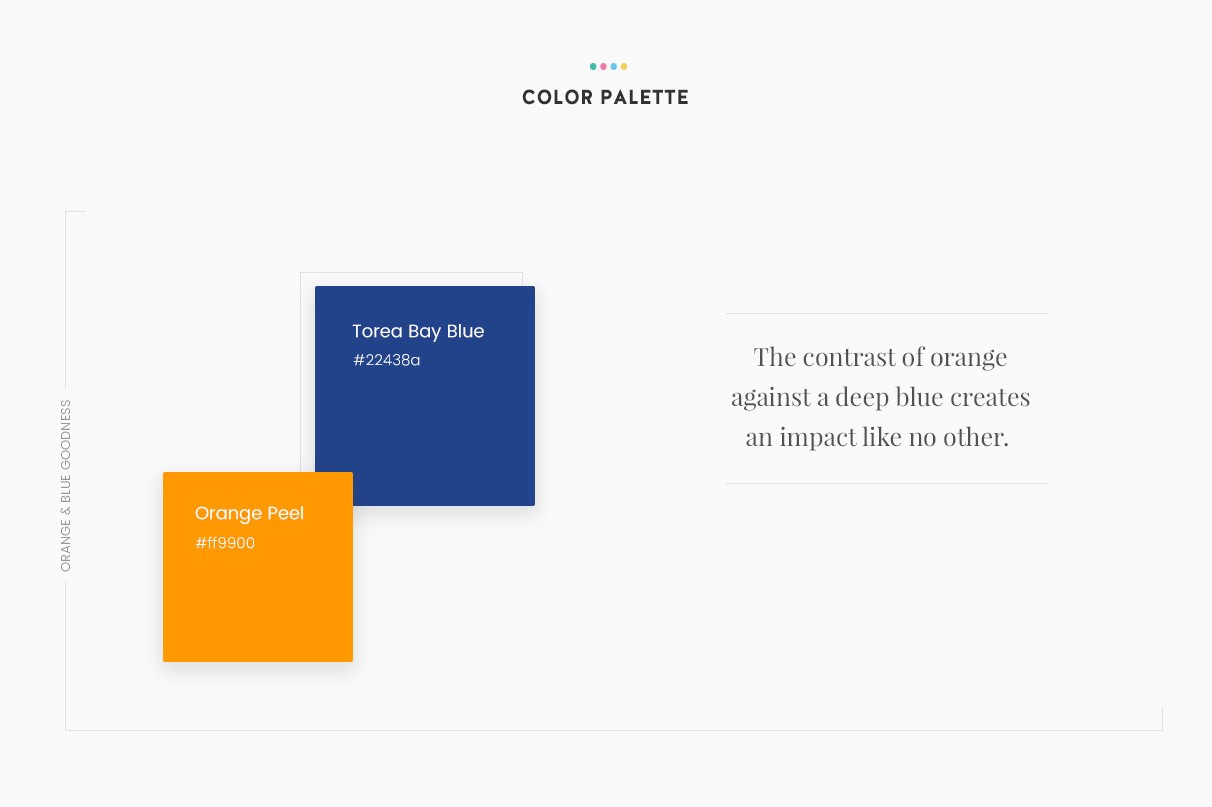
Task: Select the word COLOR in the heading
Action: tap(555, 98)
